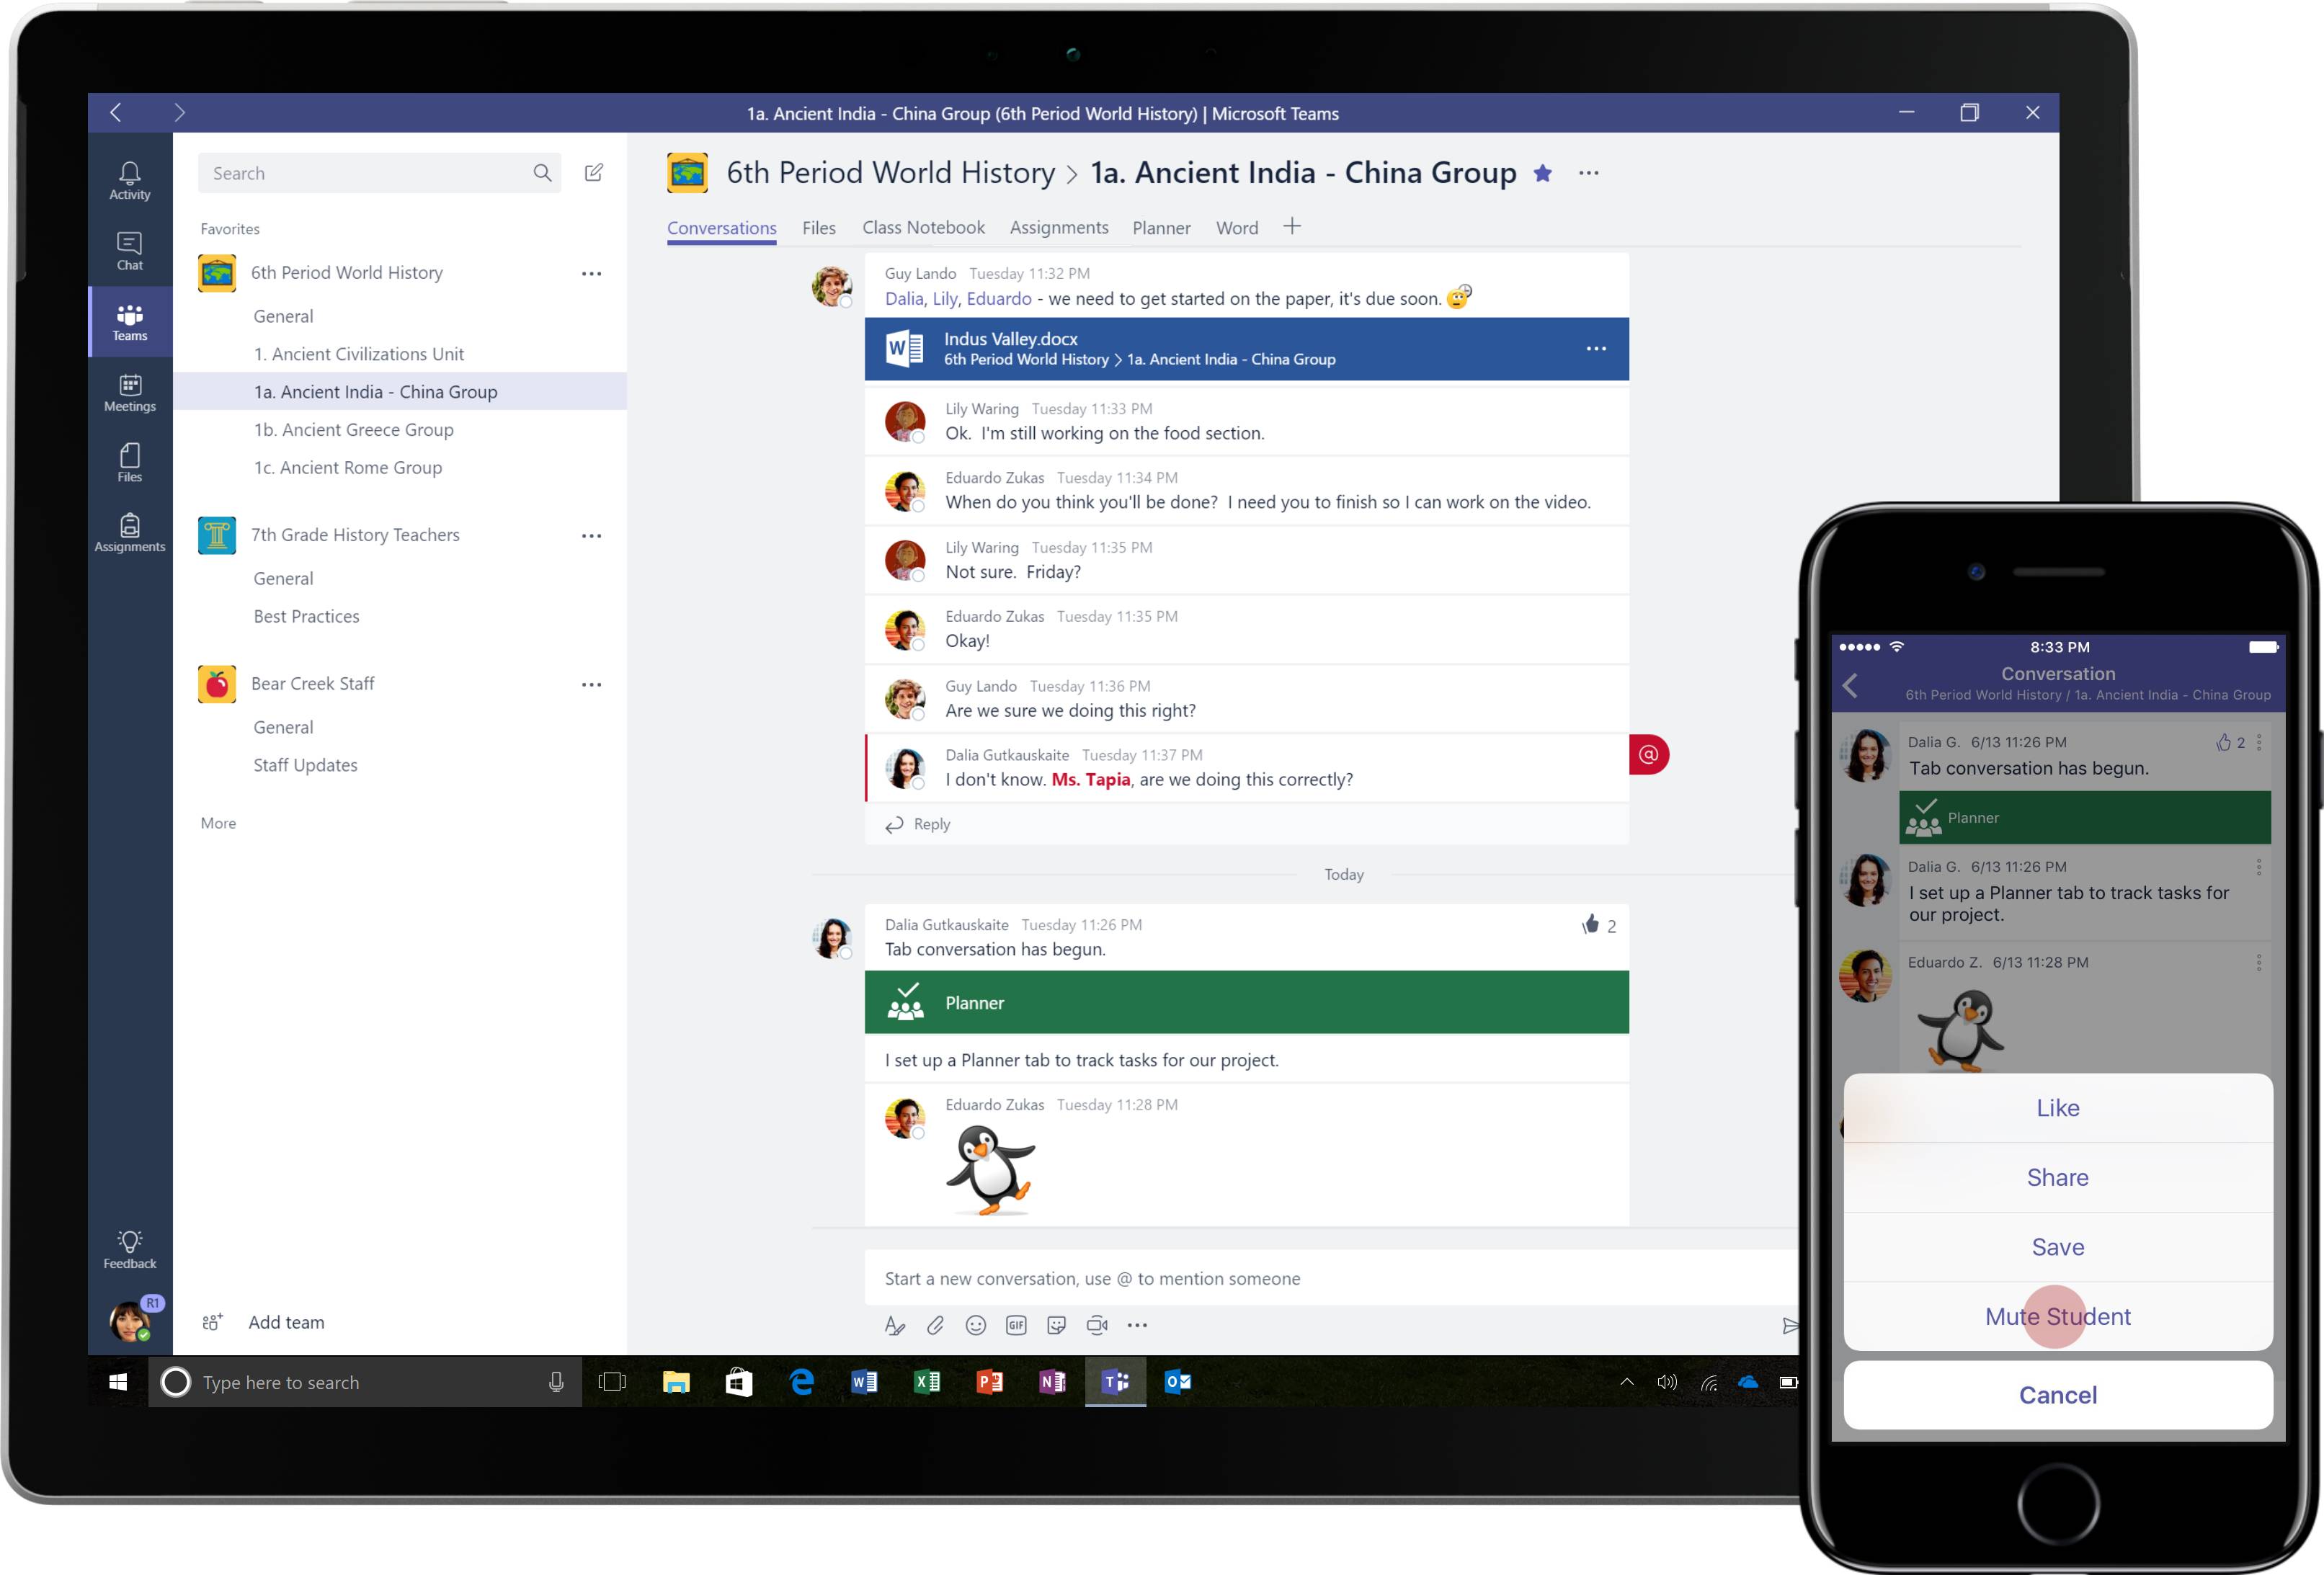
Task: Open more options for Bear Creek Staff
Action: pyautogui.click(x=592, y=685)
